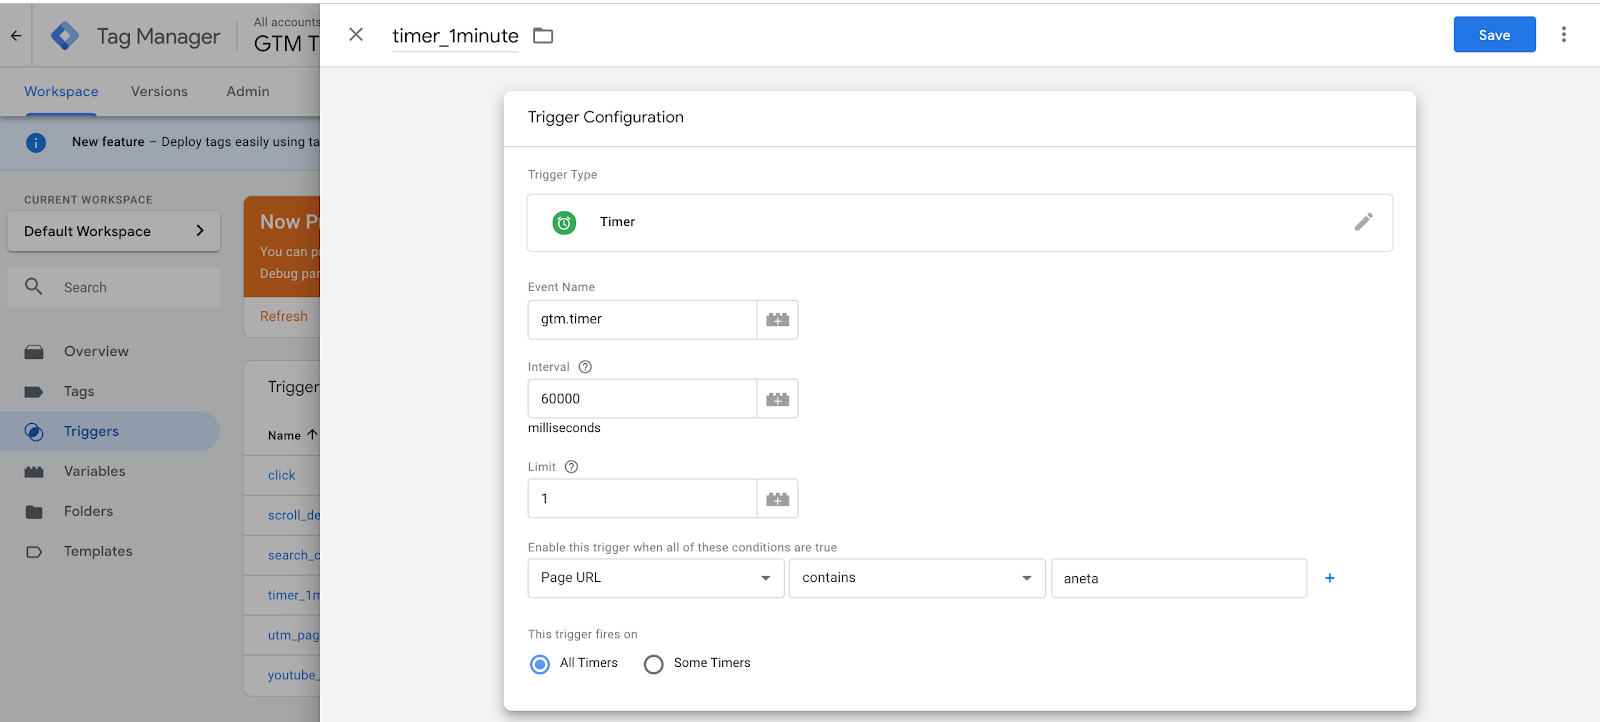Open the Page URL variable dropdown

click(x=655, y=578)
